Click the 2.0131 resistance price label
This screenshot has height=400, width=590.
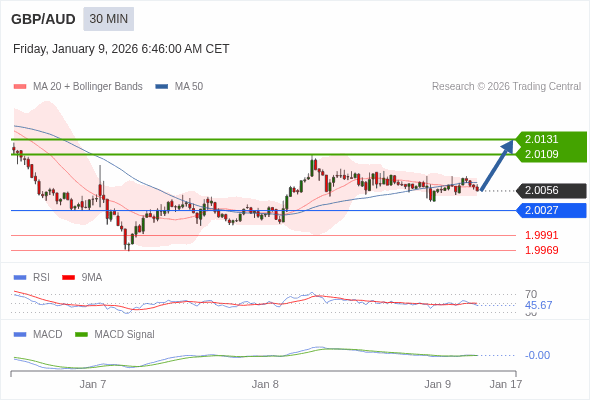541,139
